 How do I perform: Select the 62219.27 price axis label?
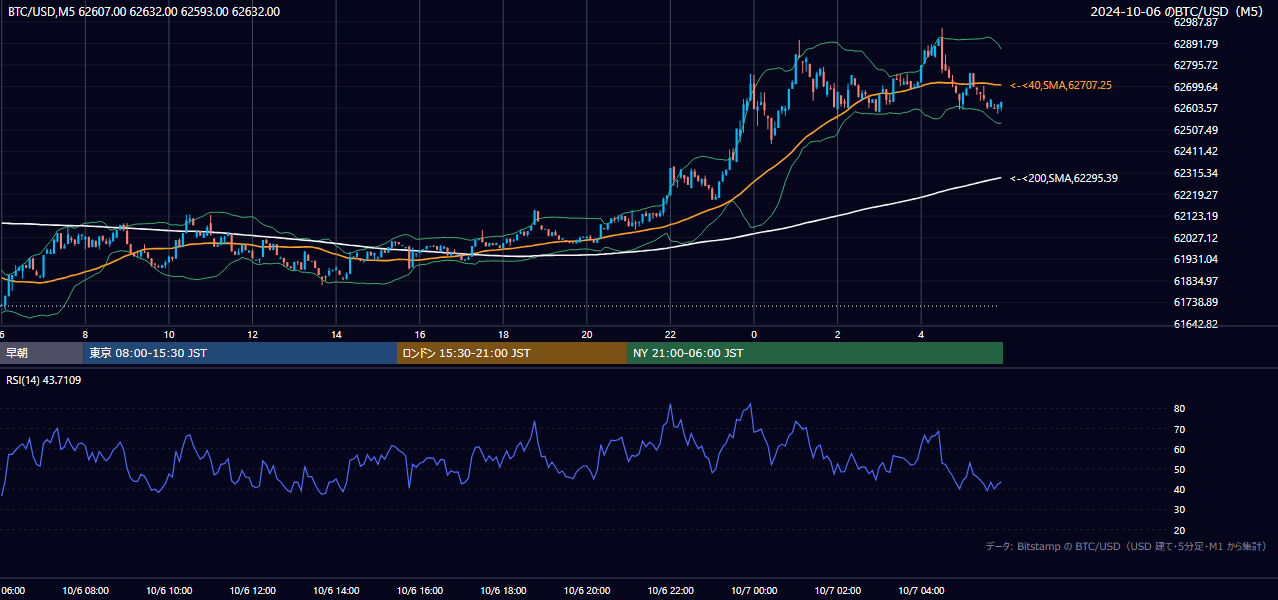pyautogui.click(x=1195, y=195)
